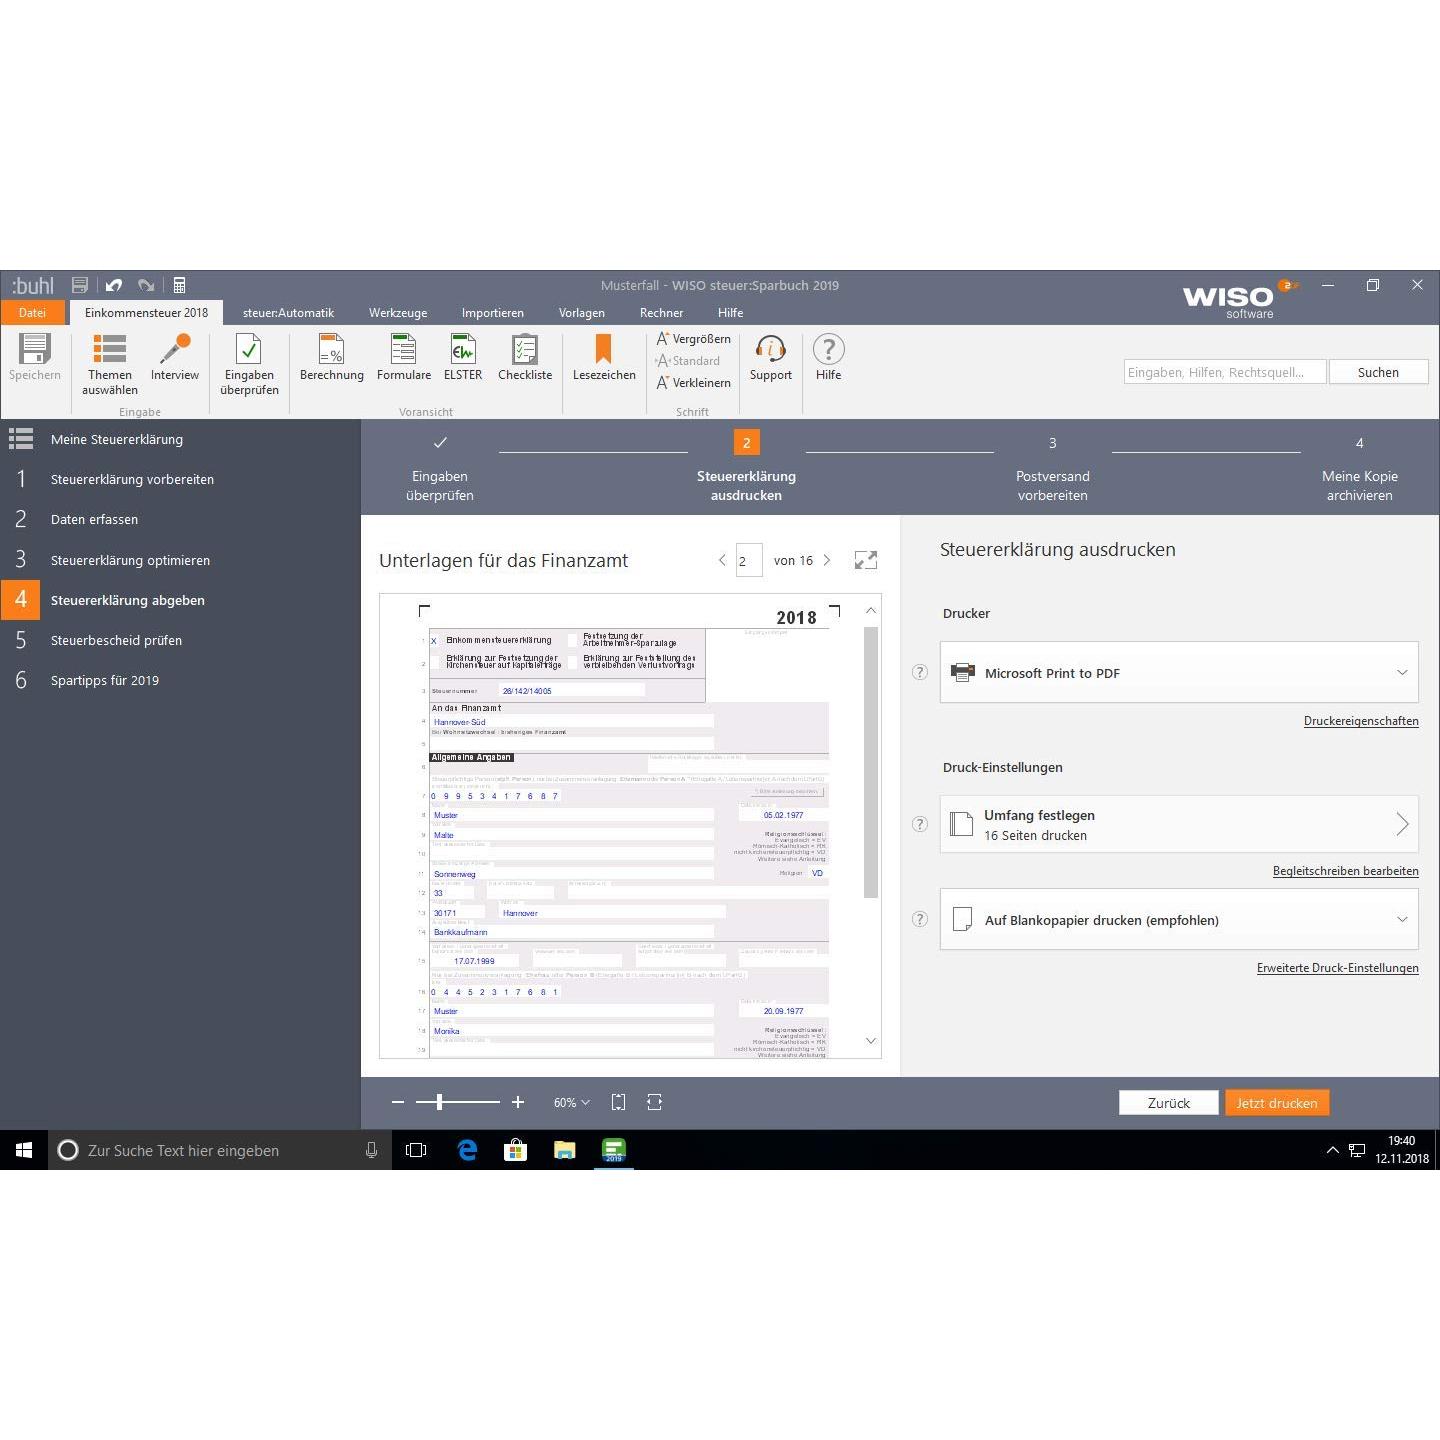
Task: Show help for Blankopapier option
Action: click(920, 919)
